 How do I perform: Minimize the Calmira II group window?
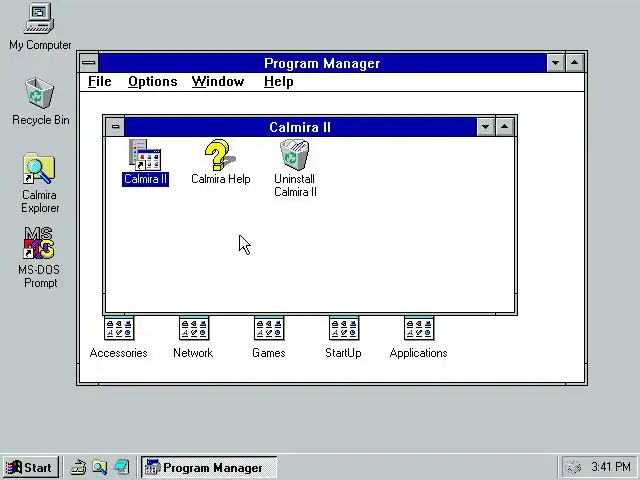[x=485, y=127]
